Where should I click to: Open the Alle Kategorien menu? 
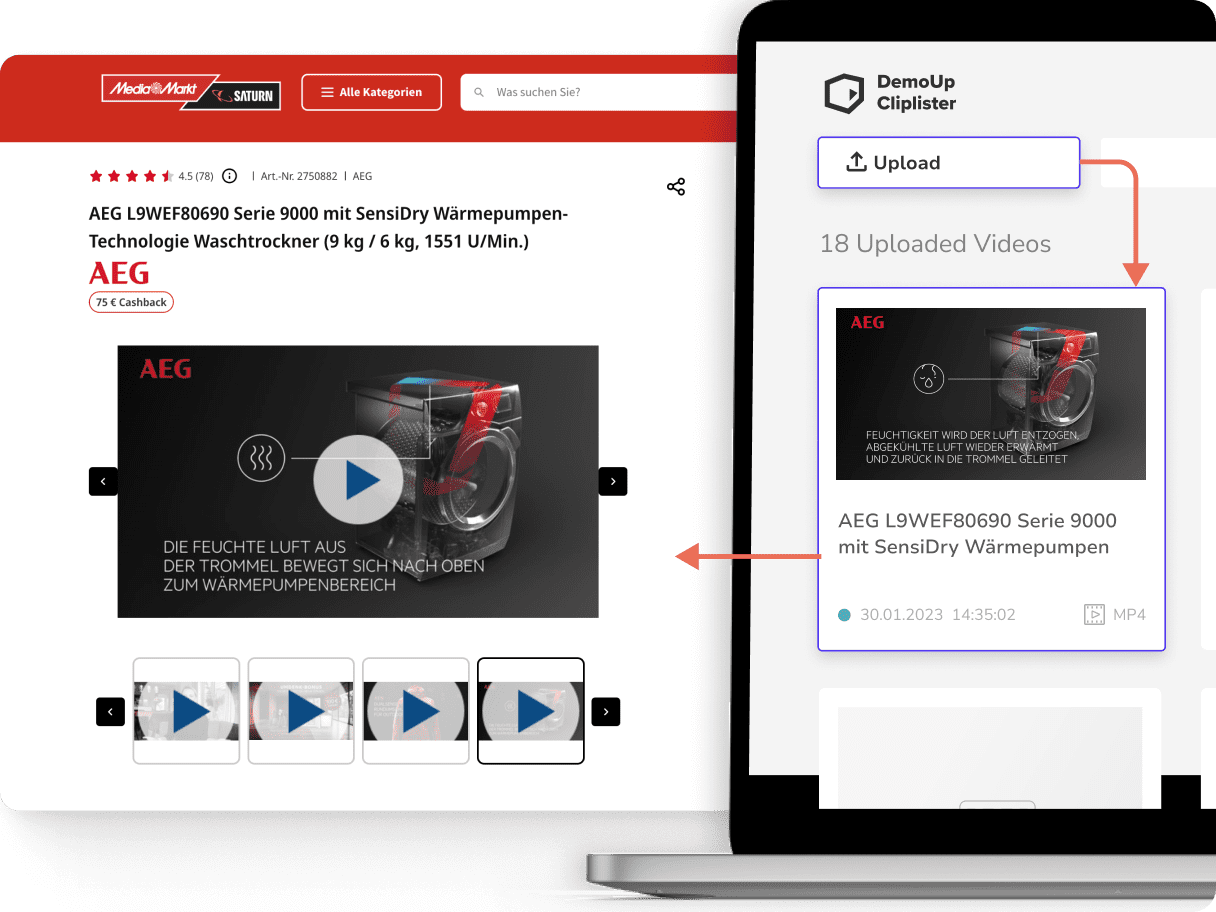click(371, 92)
